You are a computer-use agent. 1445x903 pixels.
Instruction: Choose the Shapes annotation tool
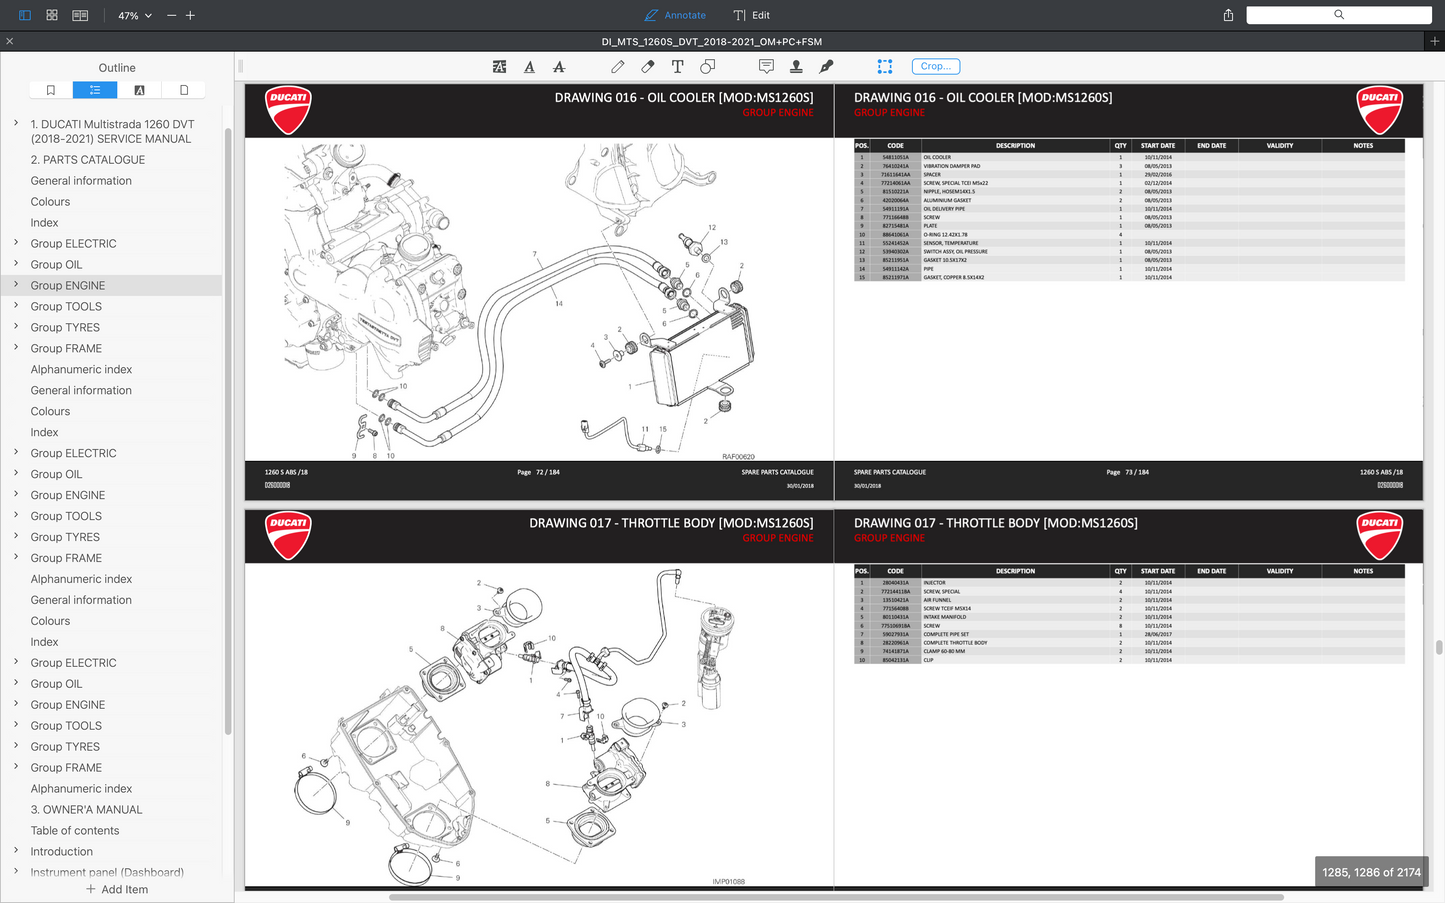[x=707, y=66]
